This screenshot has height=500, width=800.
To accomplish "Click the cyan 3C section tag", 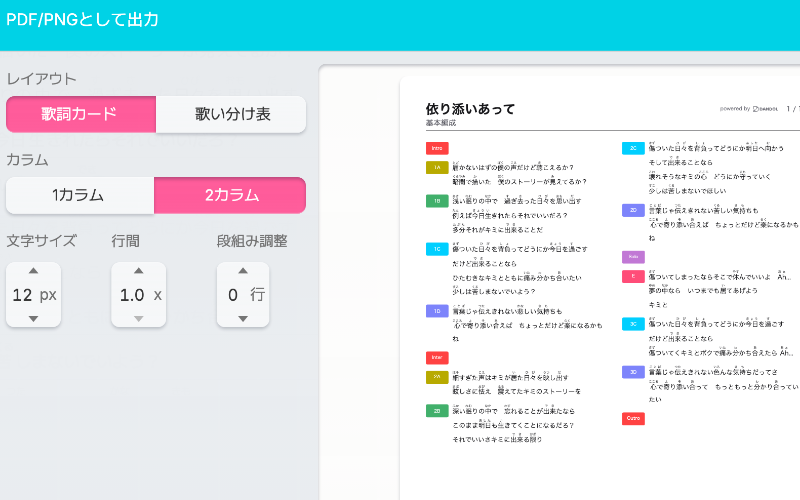I will click(x=633, y=324).
